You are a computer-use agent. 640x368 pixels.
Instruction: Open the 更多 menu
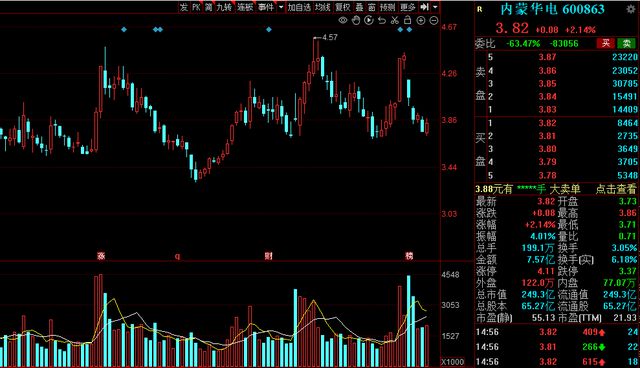click(x=407, y=7)
